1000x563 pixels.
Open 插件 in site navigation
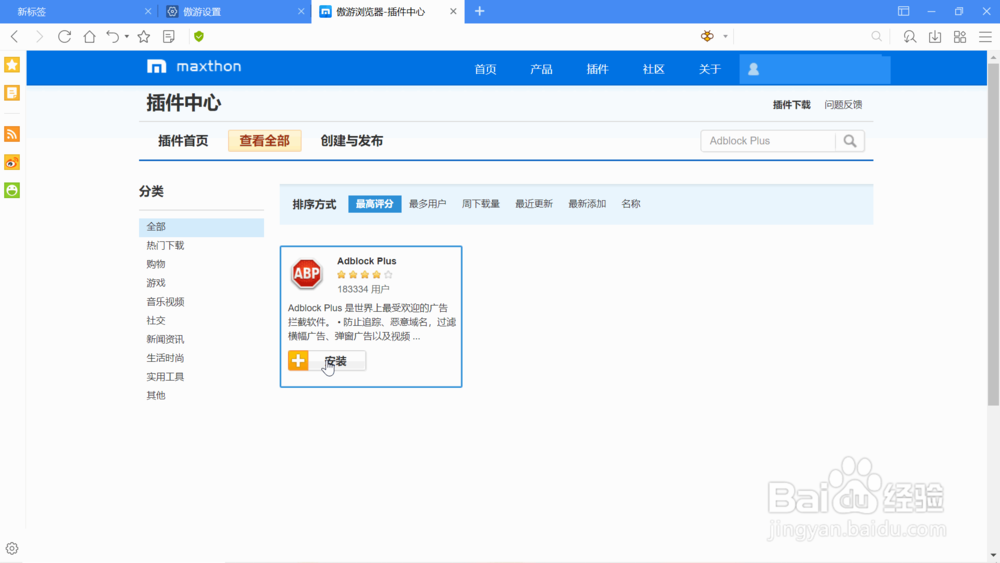click(598, 69)
